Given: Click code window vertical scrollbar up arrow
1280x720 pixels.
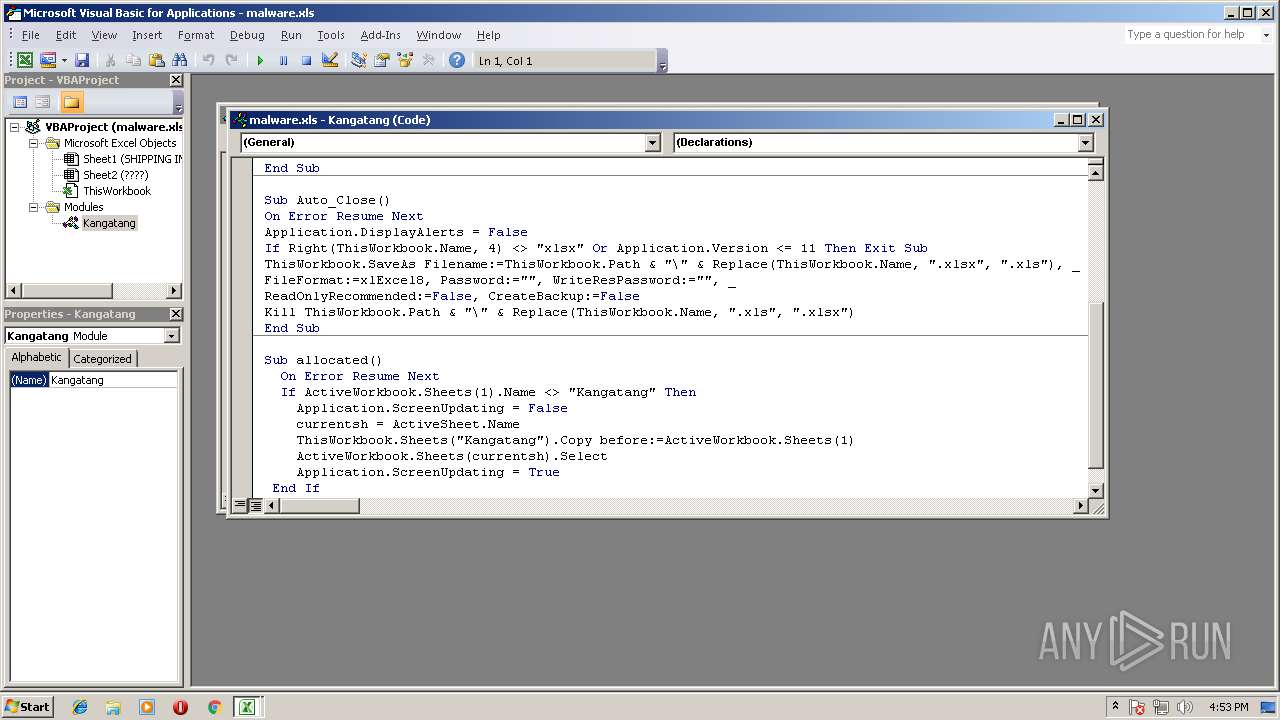Looking at the screenshot, I should (1095, 172).
